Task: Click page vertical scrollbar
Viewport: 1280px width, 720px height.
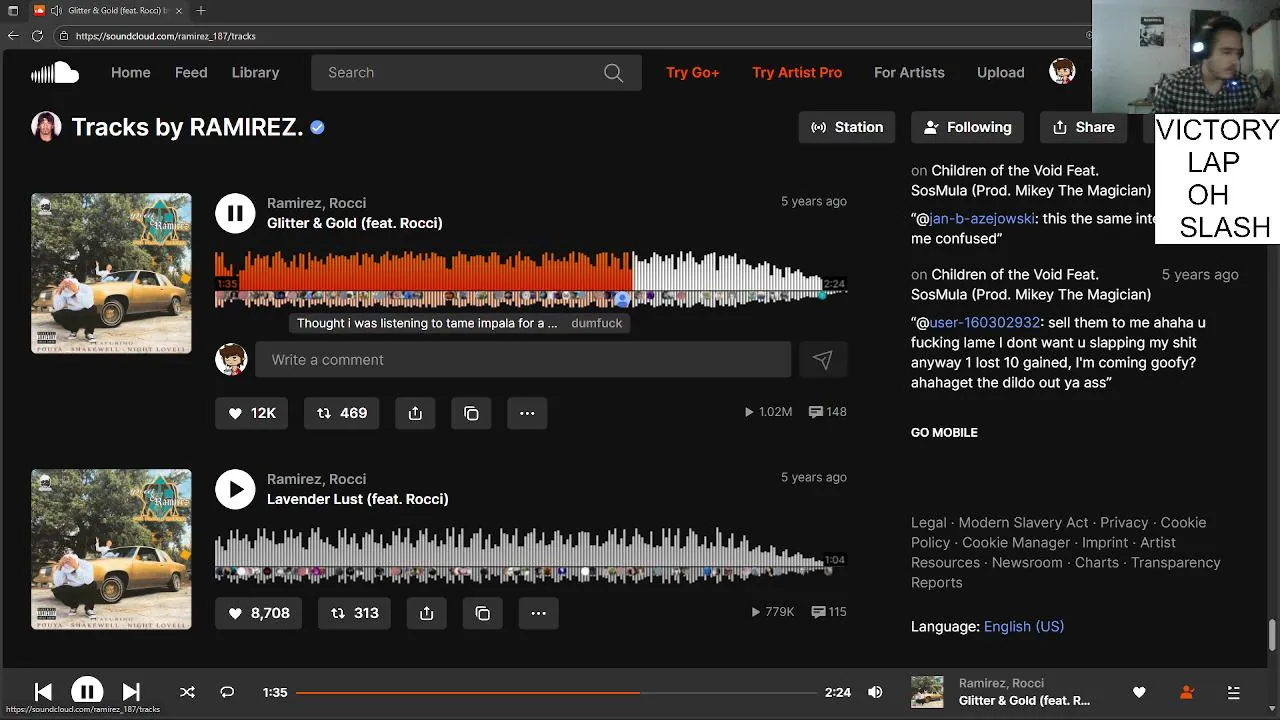Action: (x=1272, y=635)
